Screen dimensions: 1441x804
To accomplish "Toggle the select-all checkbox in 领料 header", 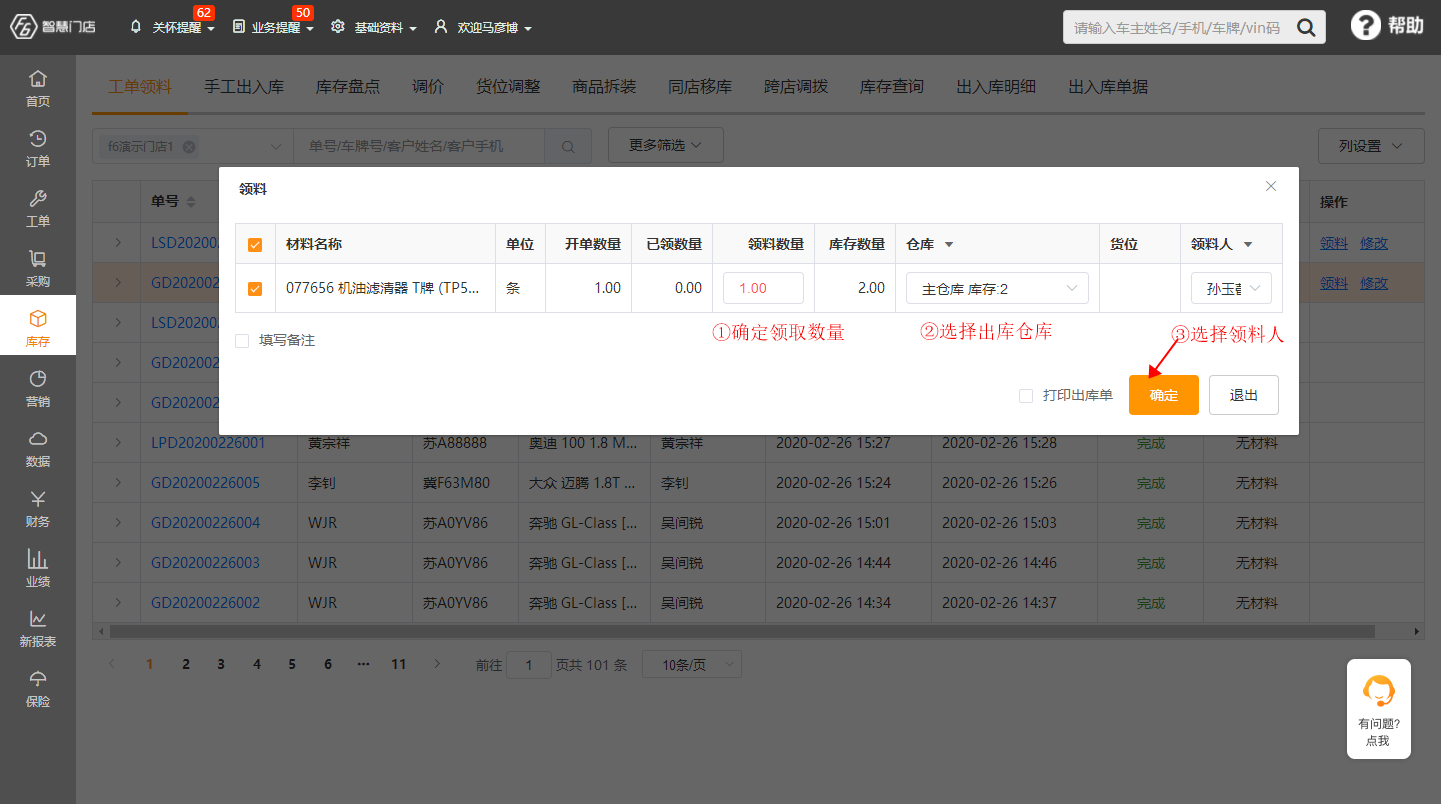I will click(x=255, y=244).
